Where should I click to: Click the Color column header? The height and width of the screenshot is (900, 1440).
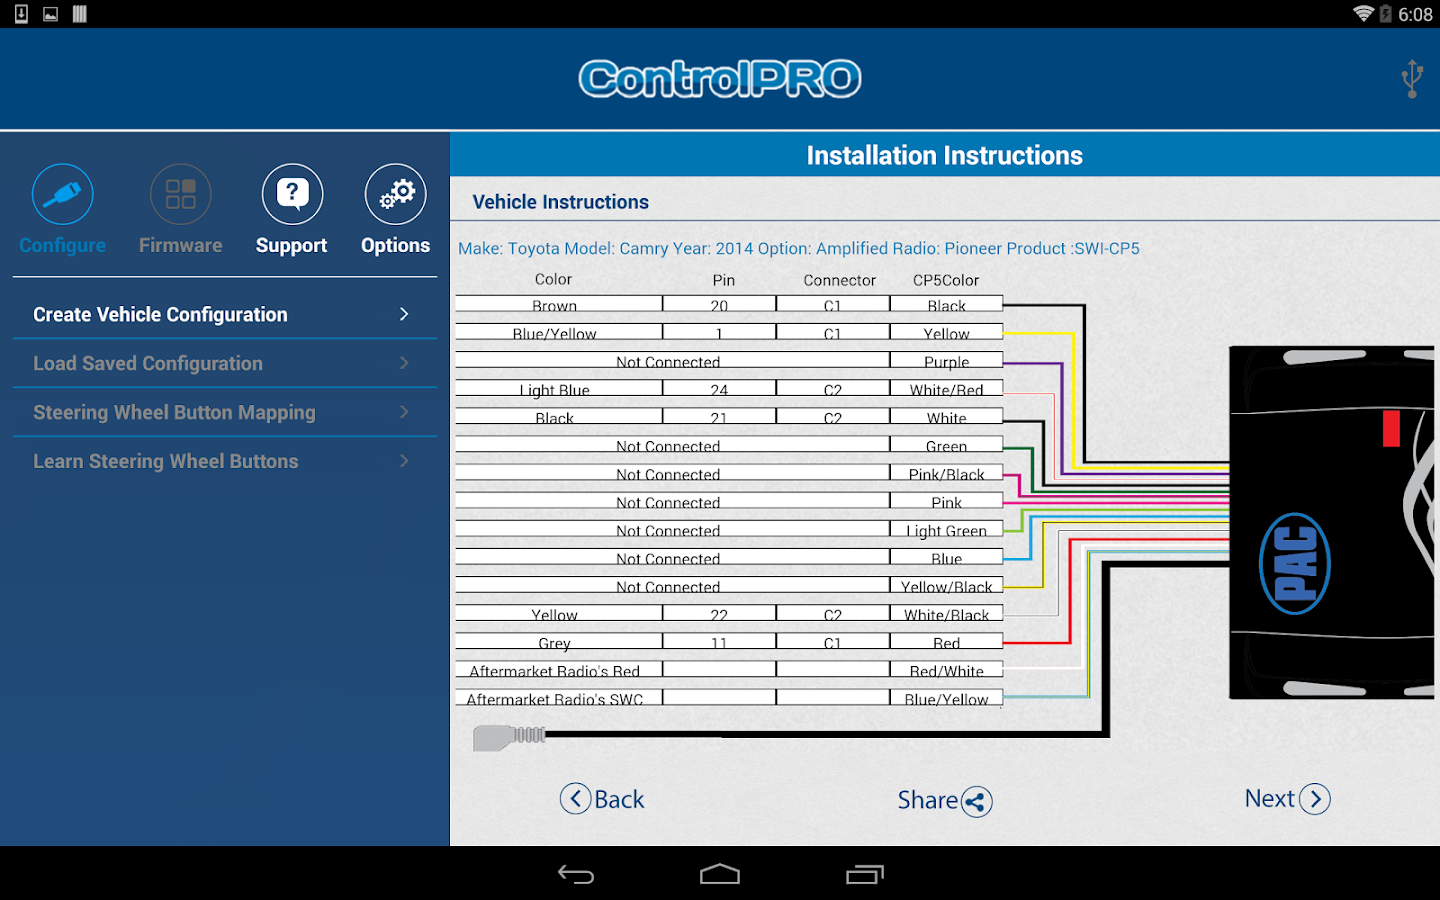(x=553, y=280)
